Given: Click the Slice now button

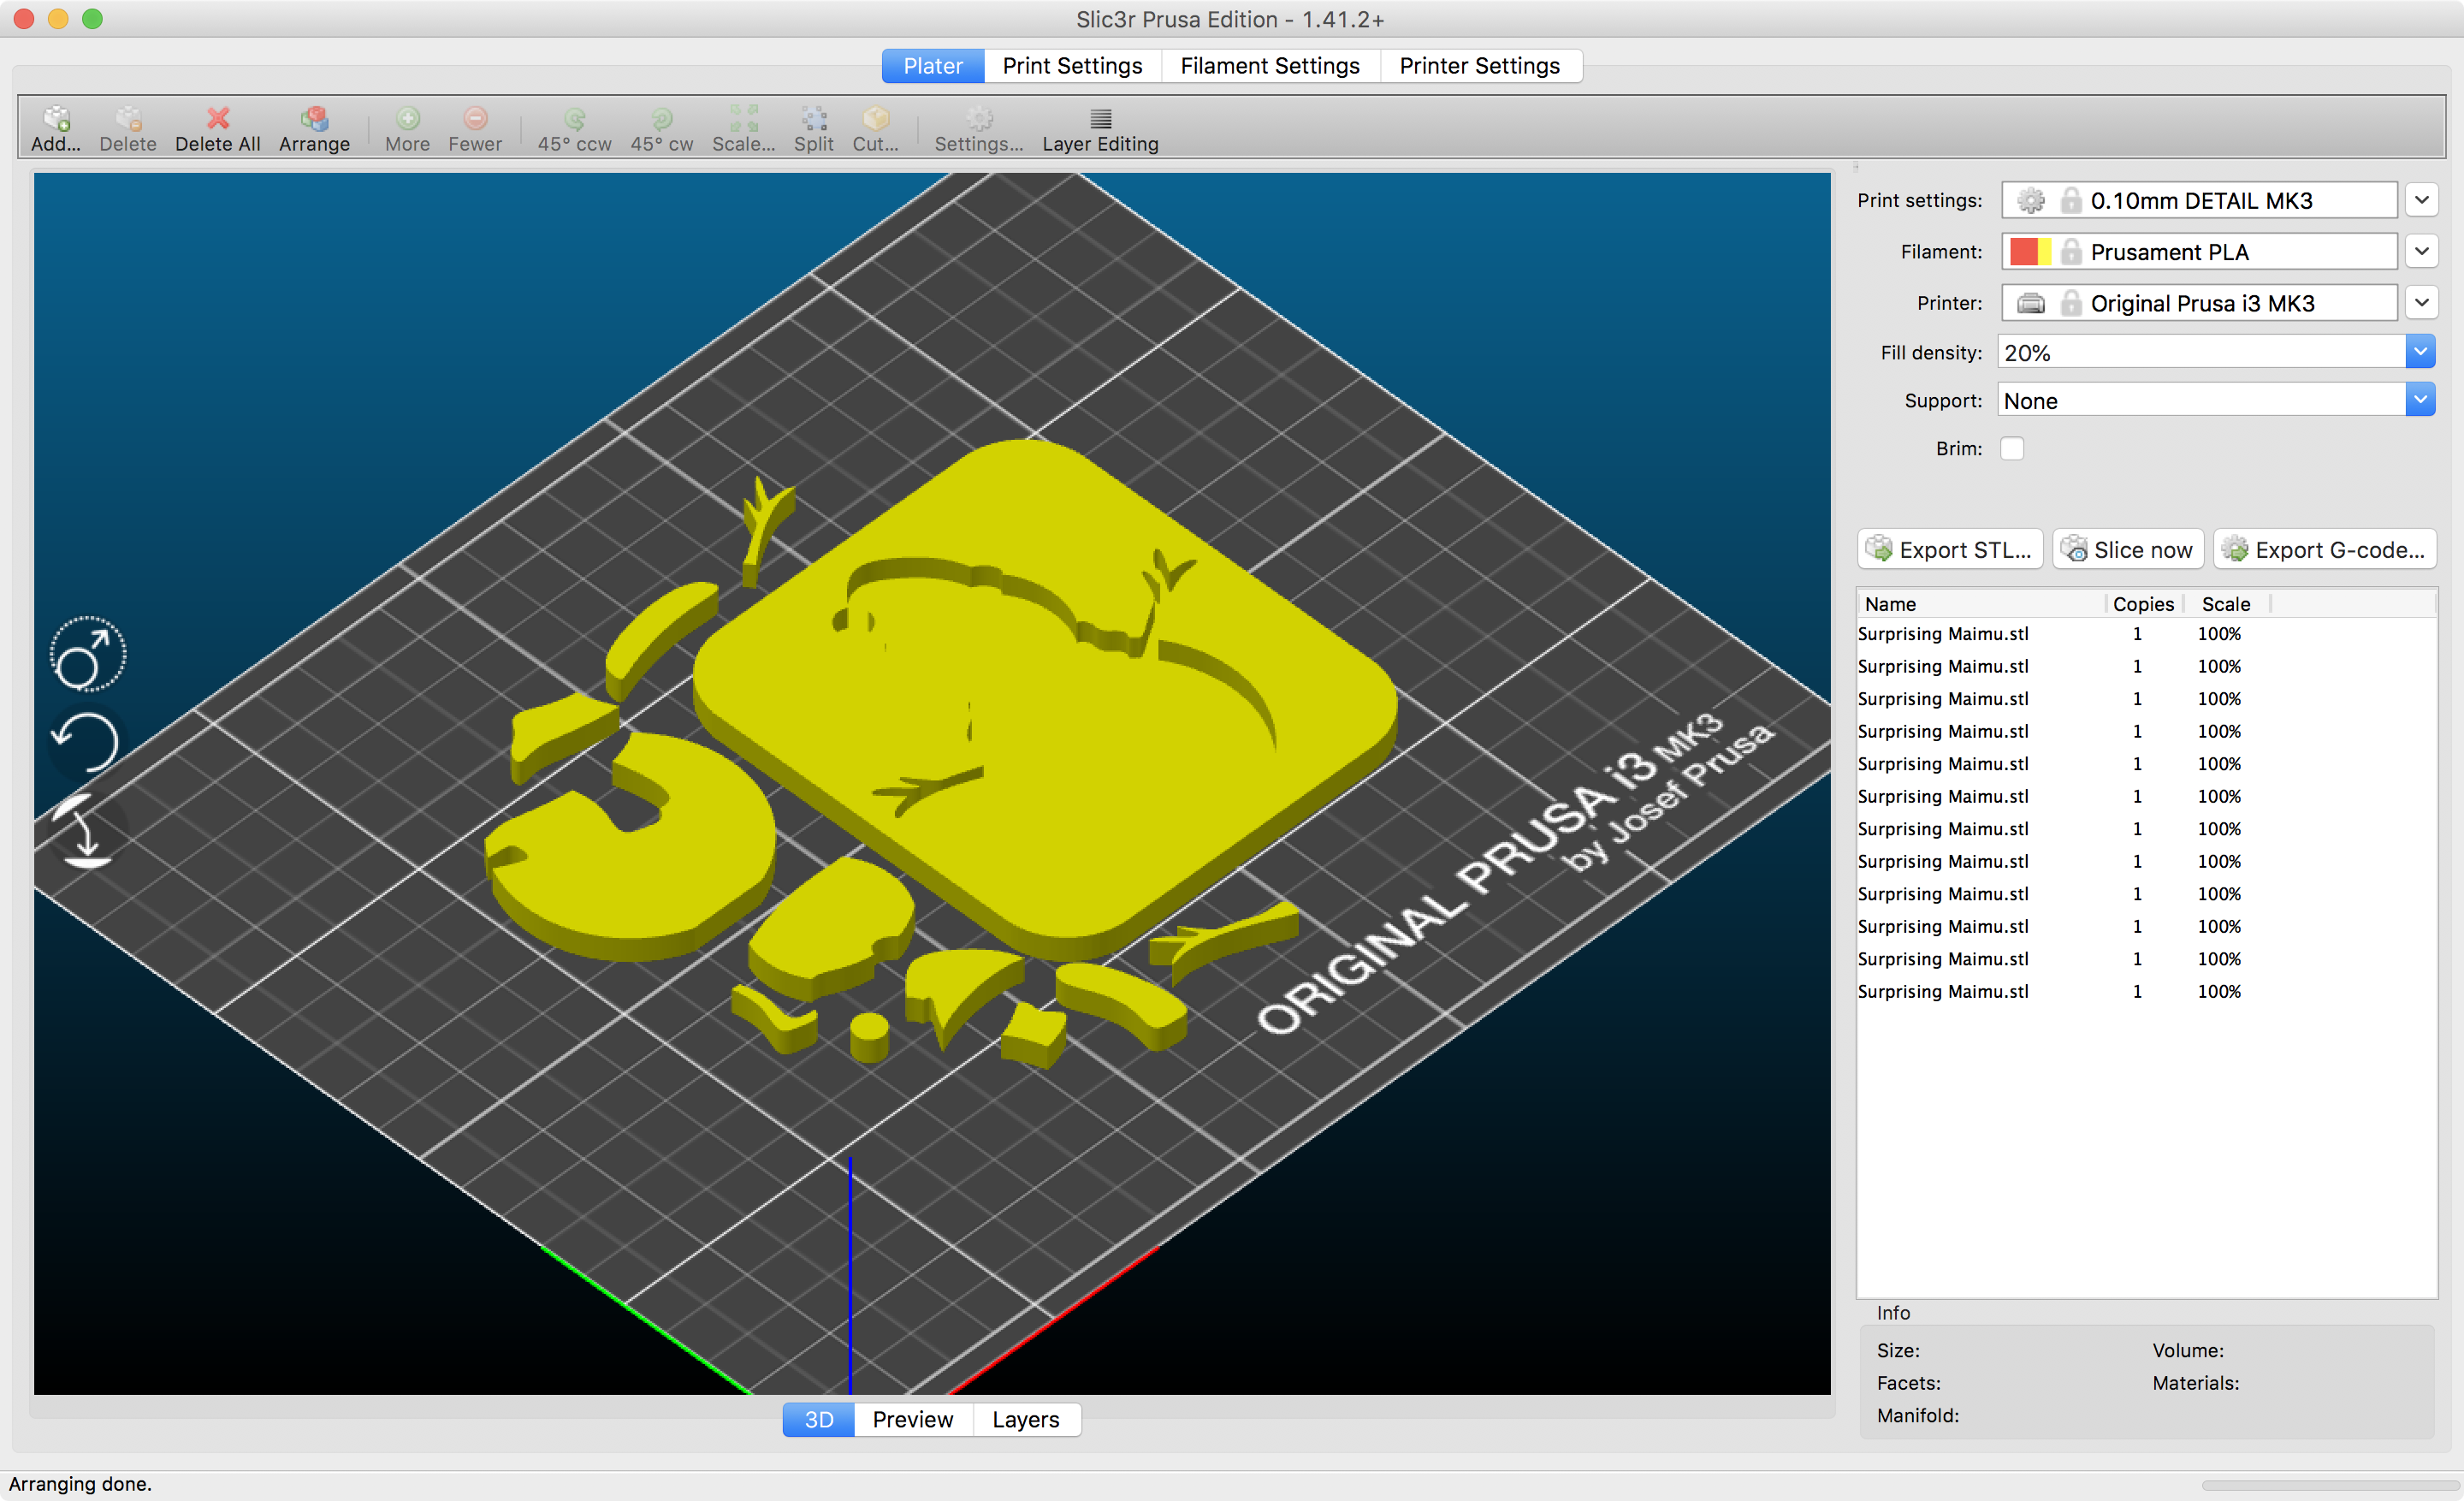Looking at the screenshot, I should [2128, 550].
